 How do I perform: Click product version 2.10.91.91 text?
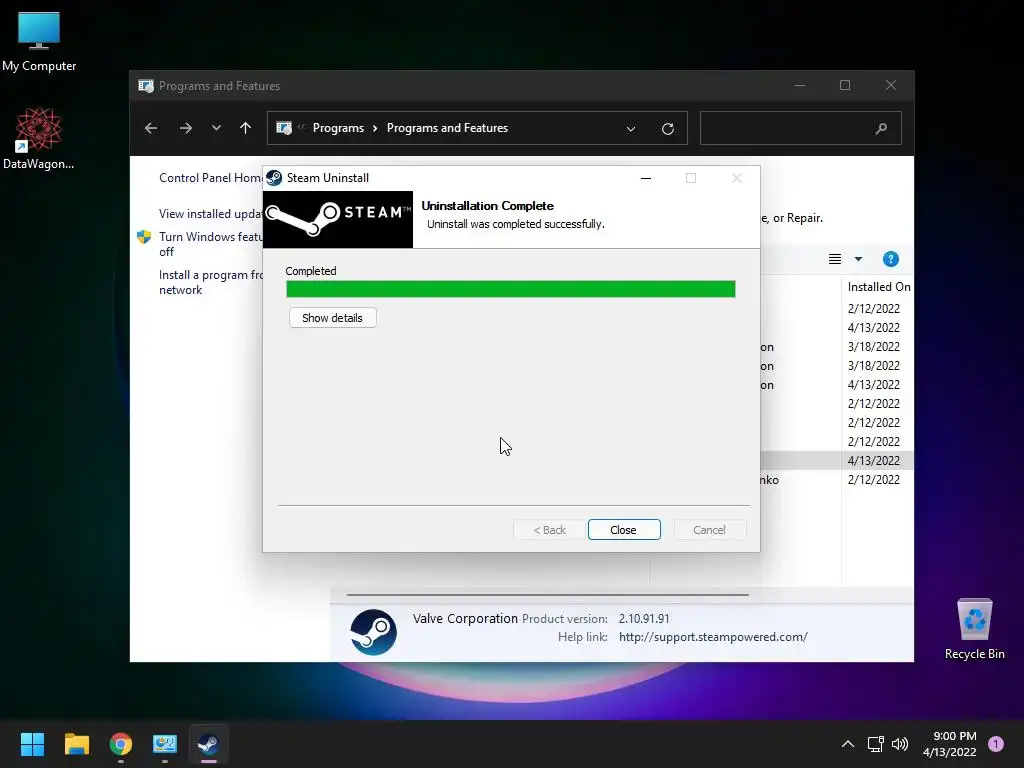click(644, 618)
